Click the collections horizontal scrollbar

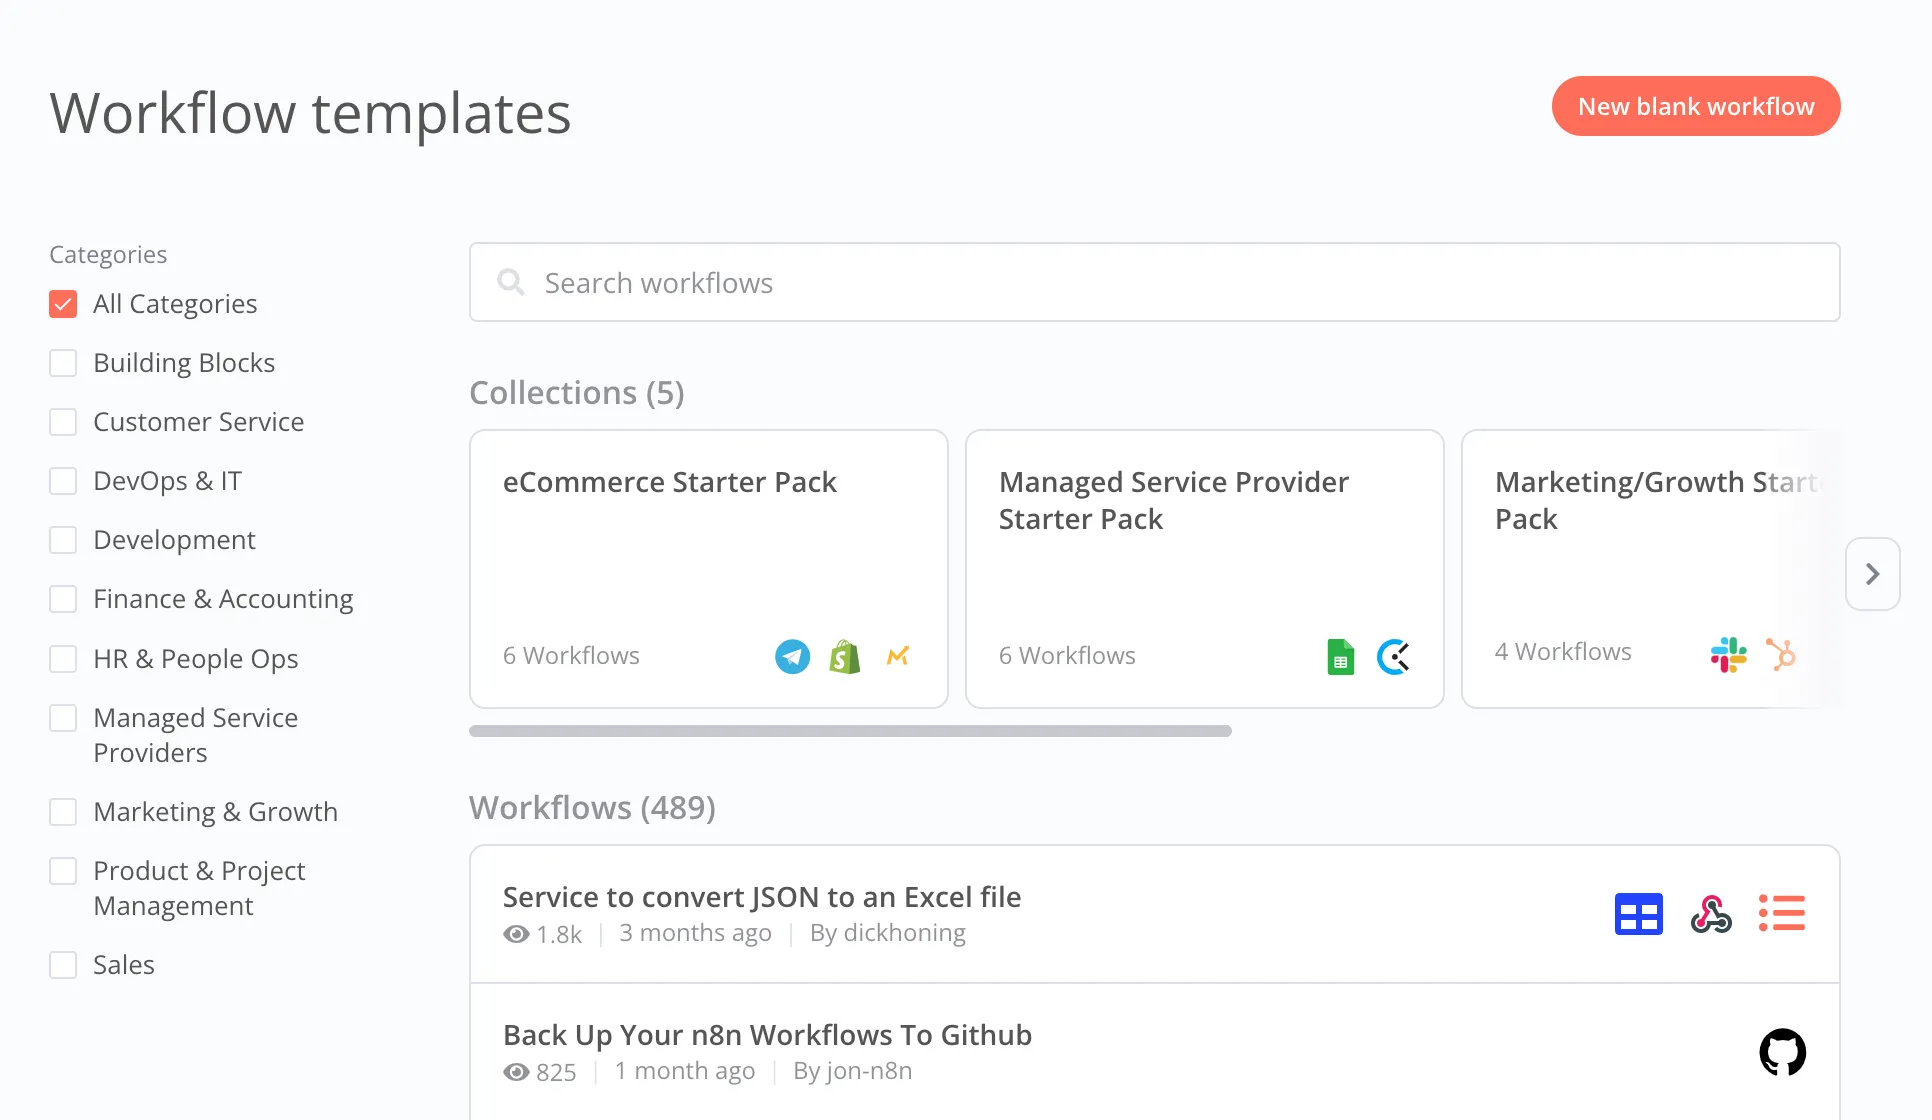tap(850, 731)
